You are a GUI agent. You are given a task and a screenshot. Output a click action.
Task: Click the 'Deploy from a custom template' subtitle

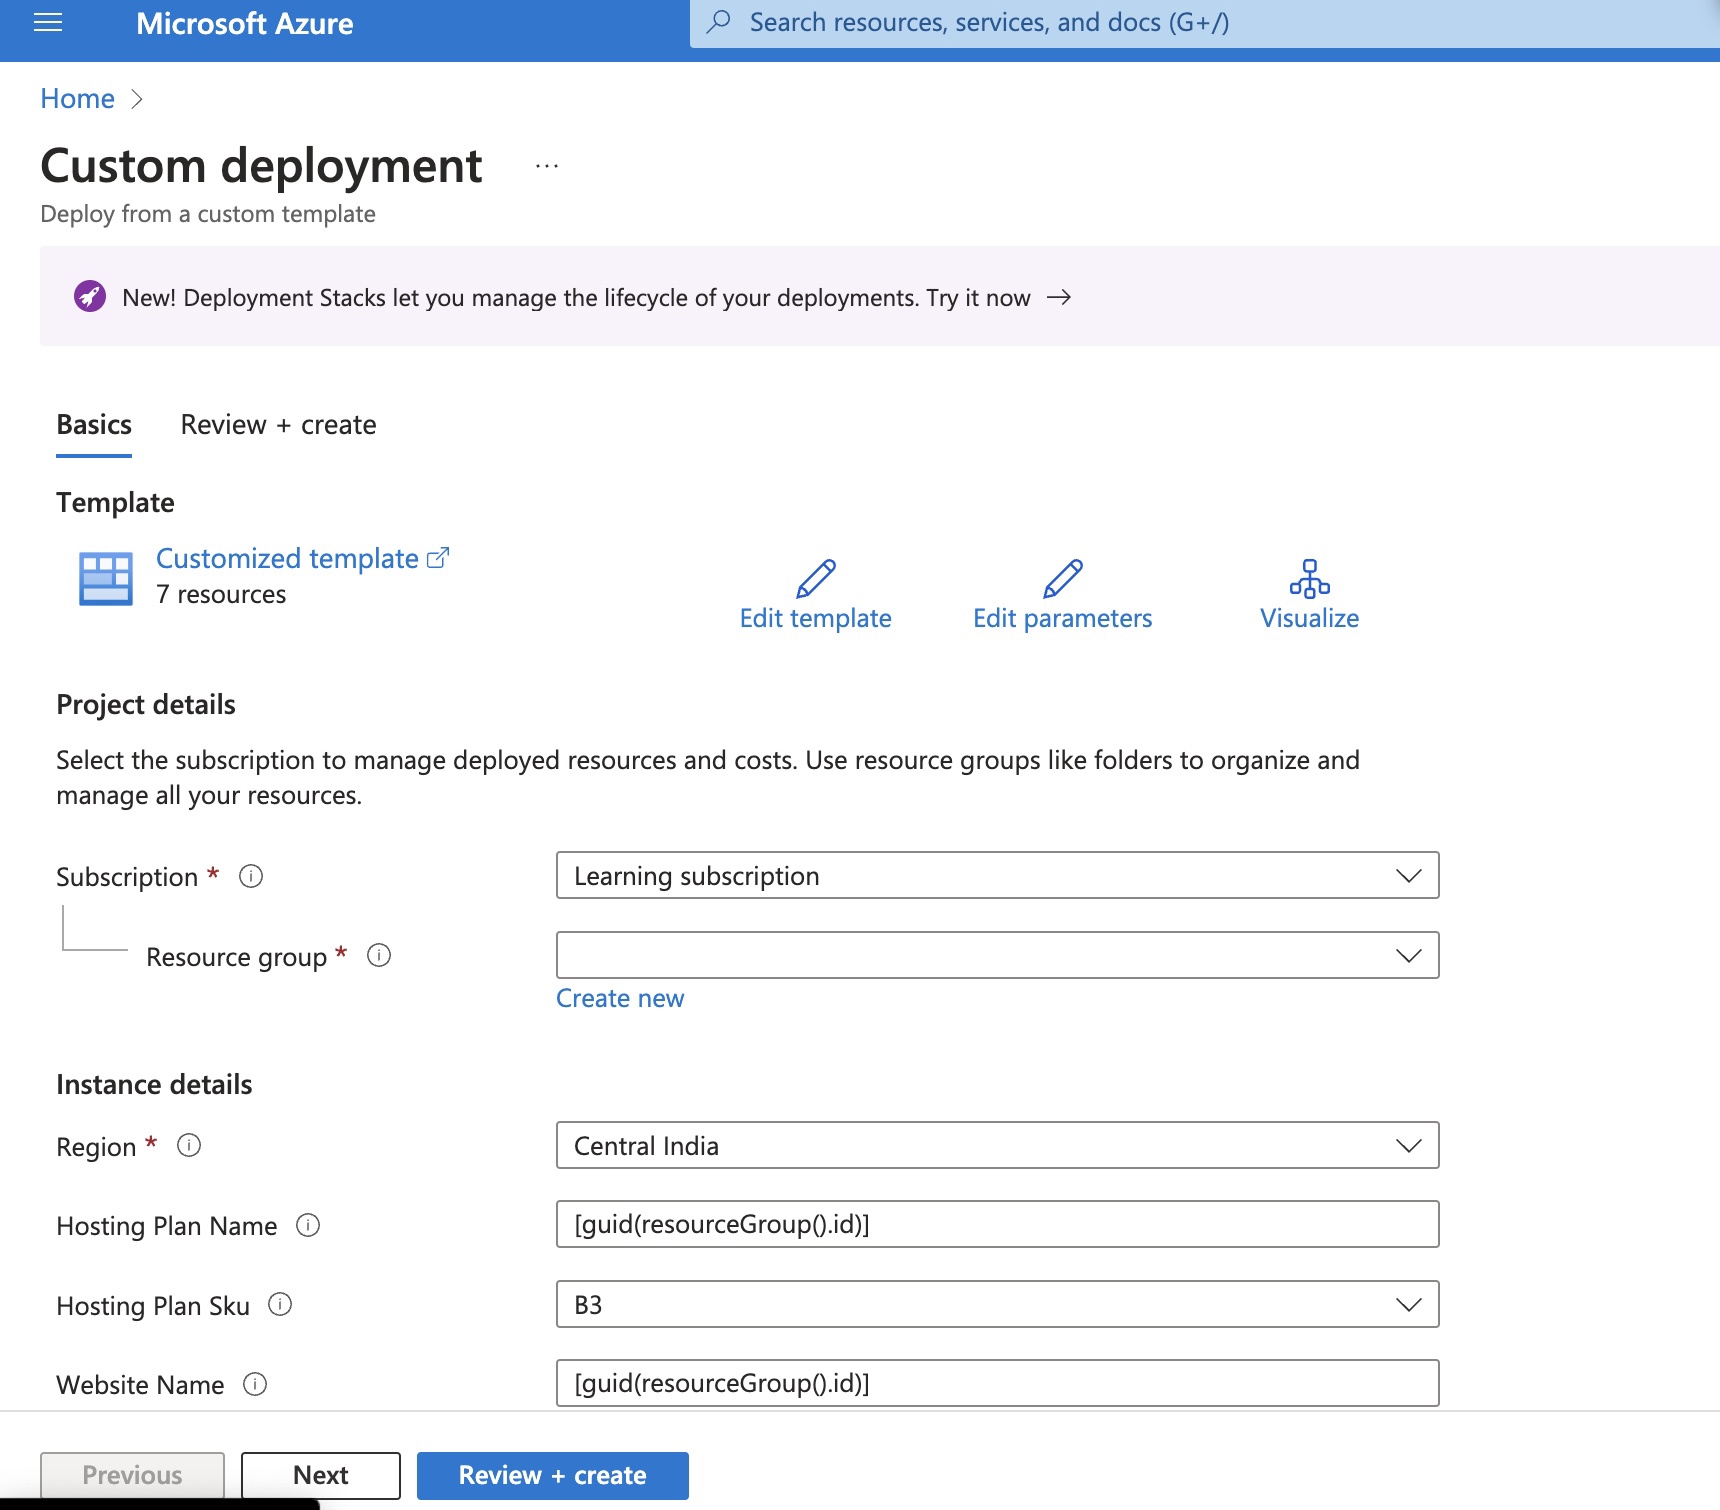208,214
